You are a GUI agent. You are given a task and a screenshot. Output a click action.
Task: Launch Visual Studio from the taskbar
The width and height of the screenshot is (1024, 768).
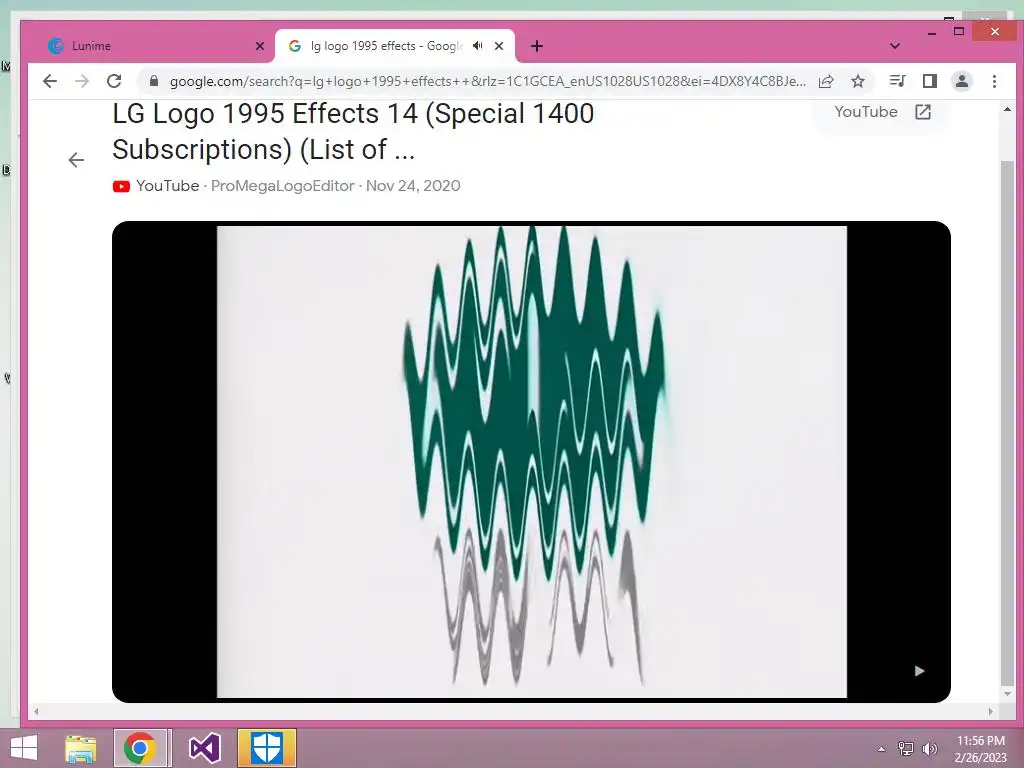click(x=204, y=748)
